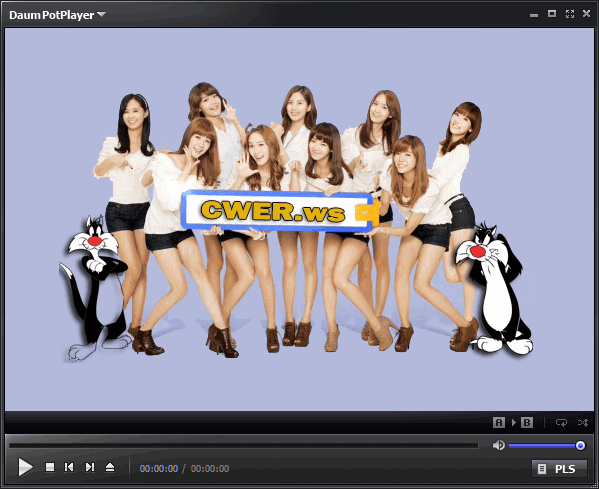Mute audio with the speaker icon
Image resolution: width=599 pixels, height=489 pixels.
(499, 445)
